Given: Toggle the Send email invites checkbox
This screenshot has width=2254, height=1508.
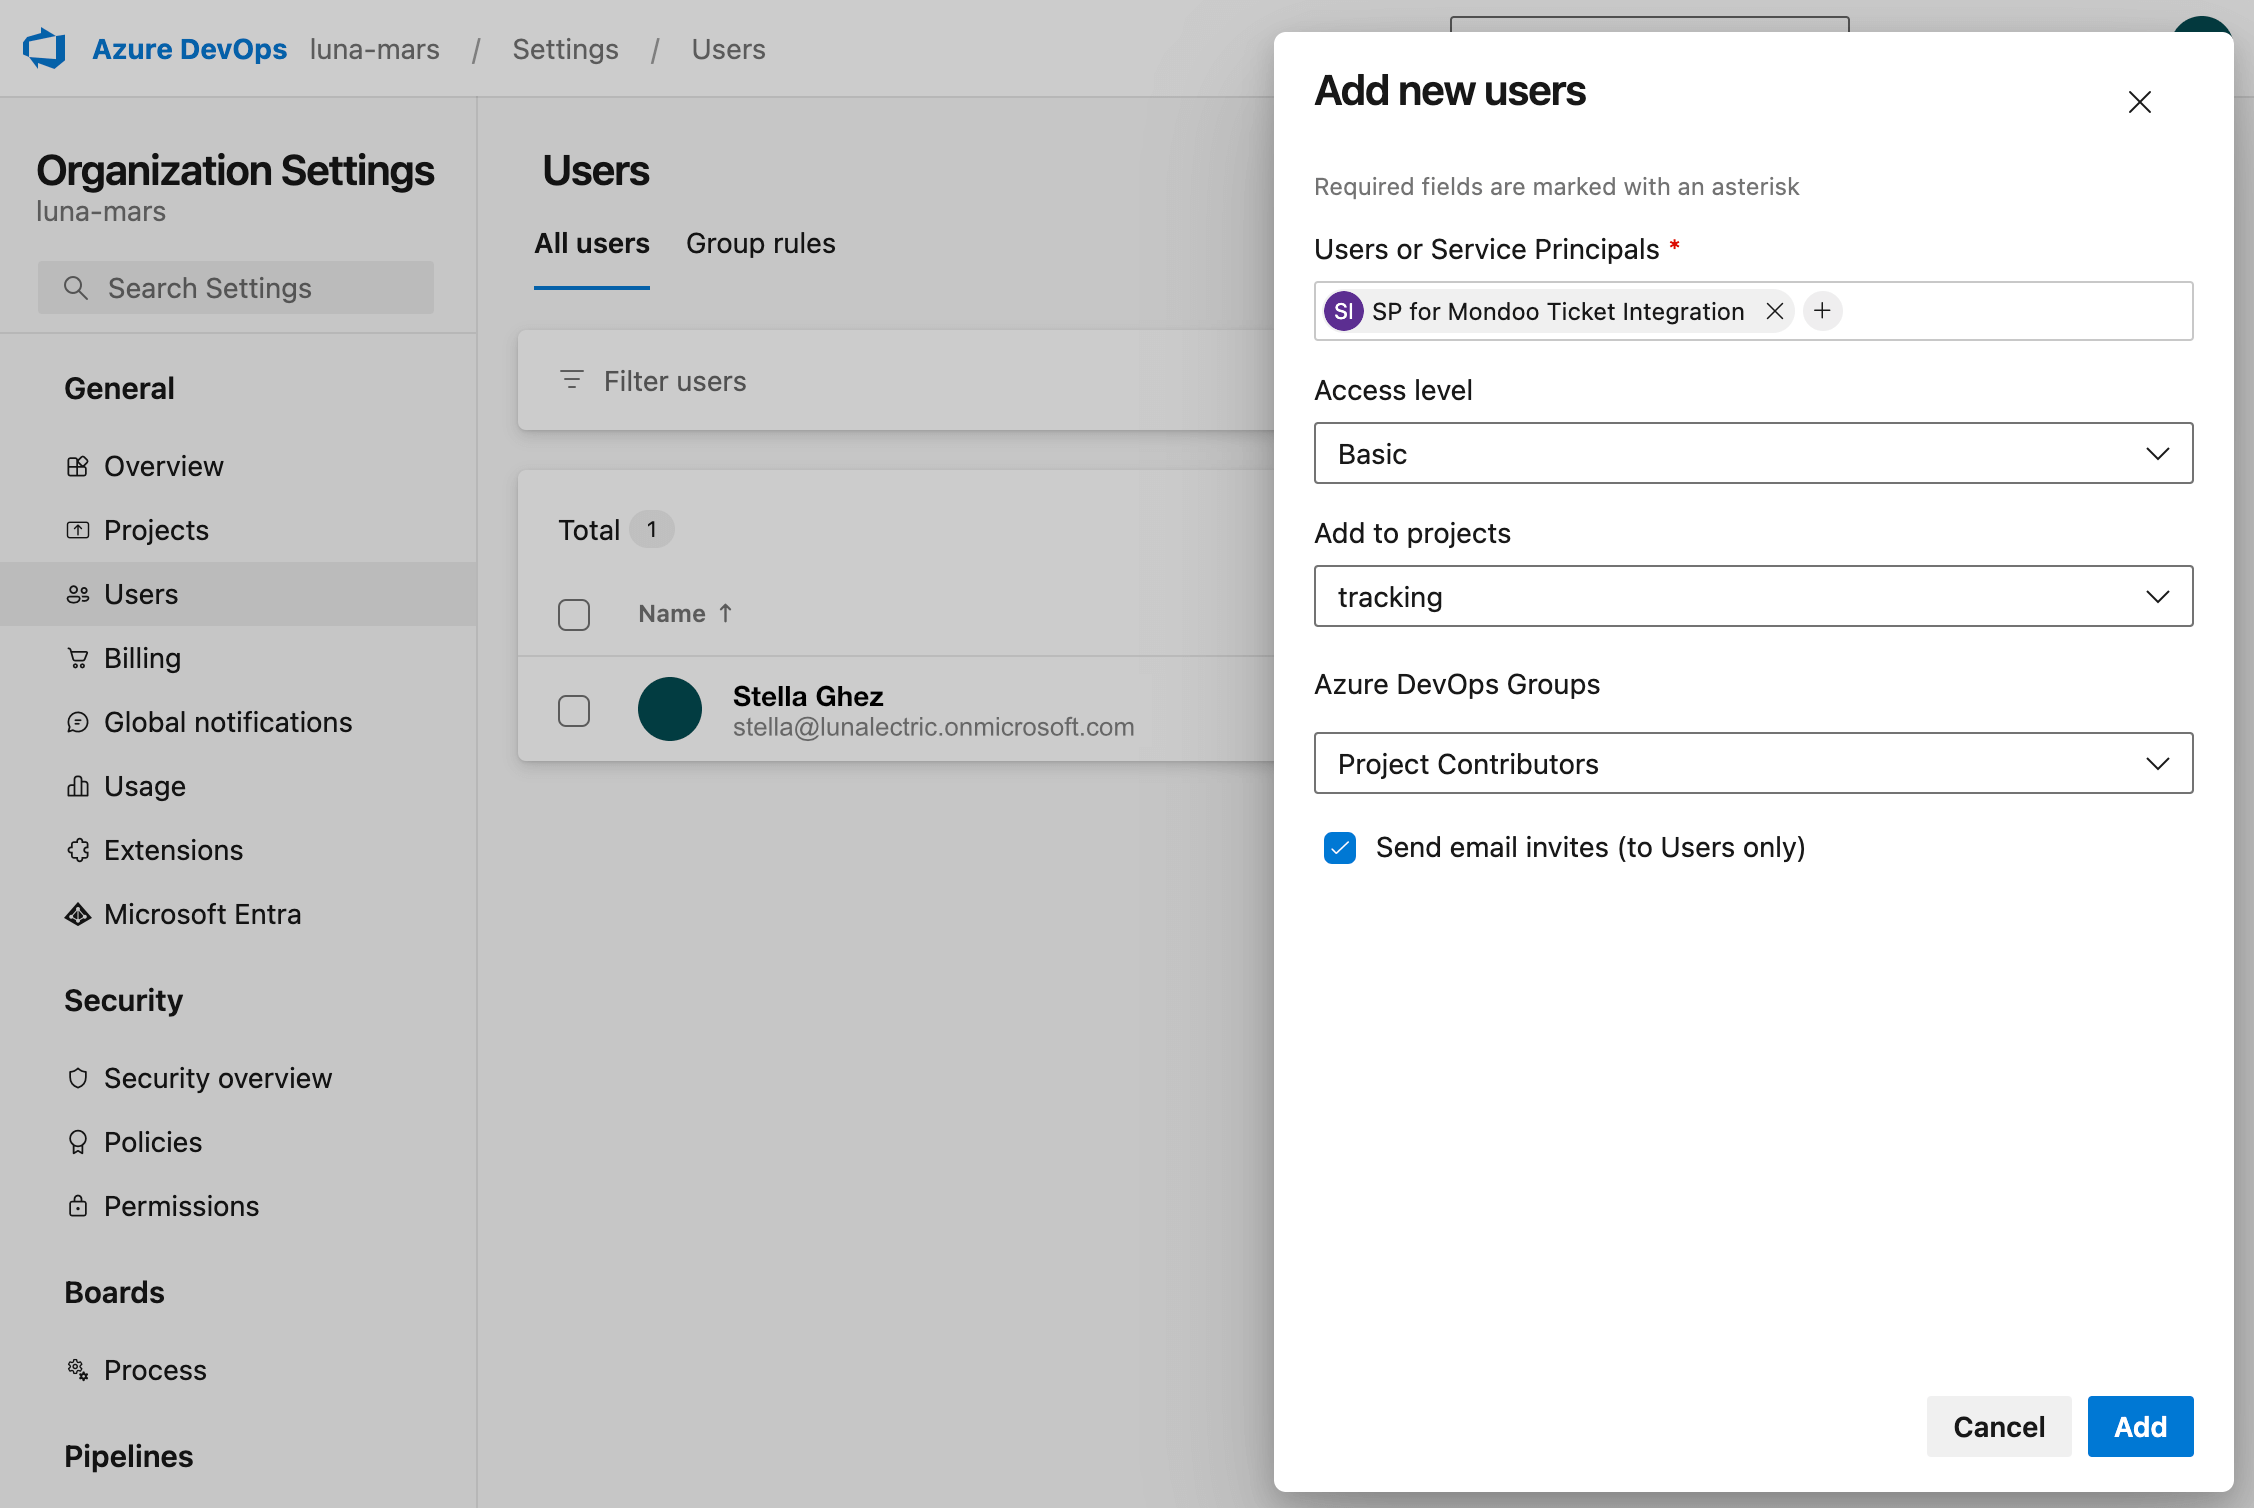Looking at the screenshot, I should click(1338, 847).
